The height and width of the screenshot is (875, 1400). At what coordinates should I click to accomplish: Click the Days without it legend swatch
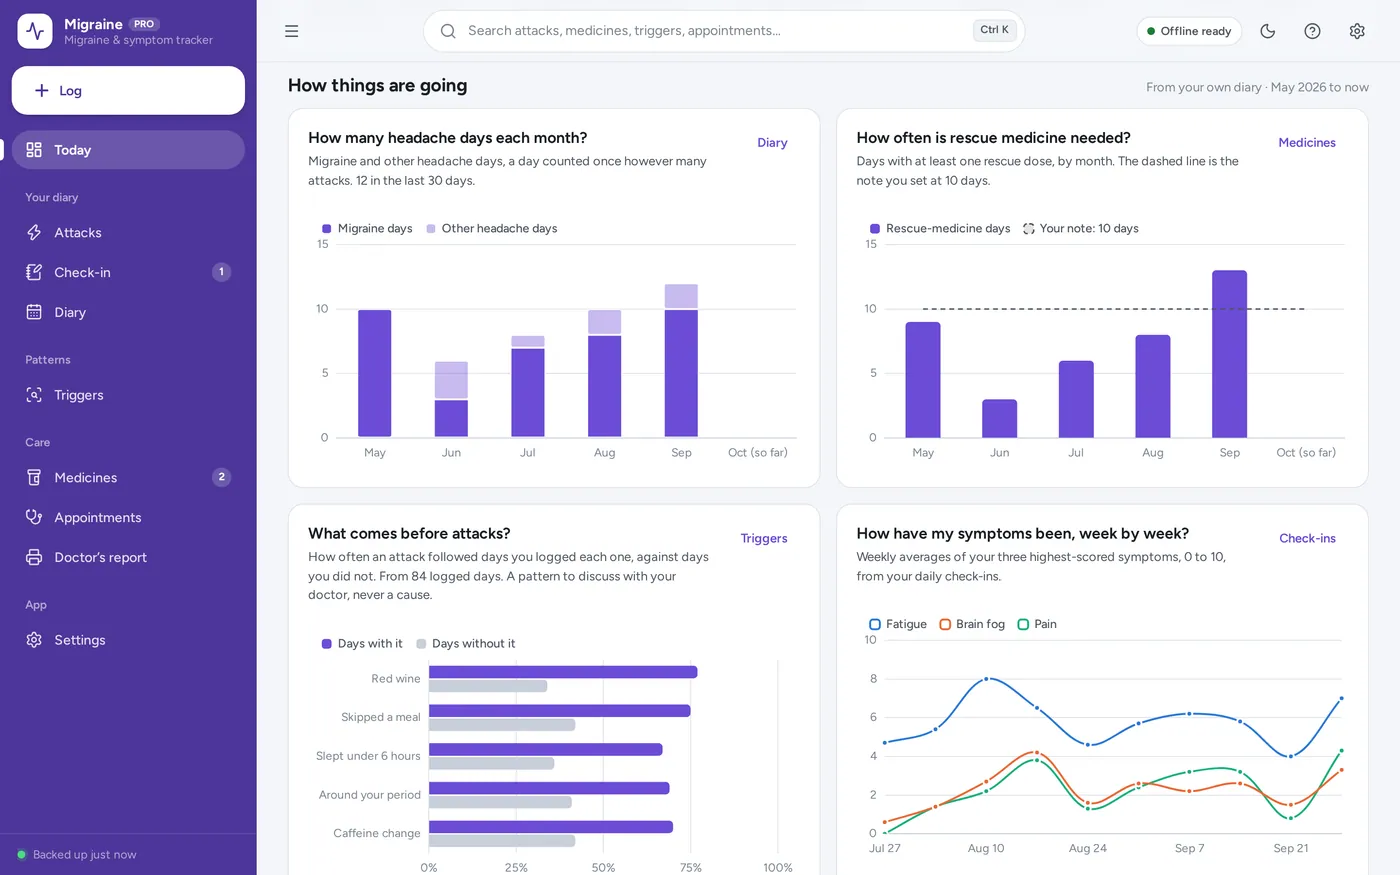point(421,644)
